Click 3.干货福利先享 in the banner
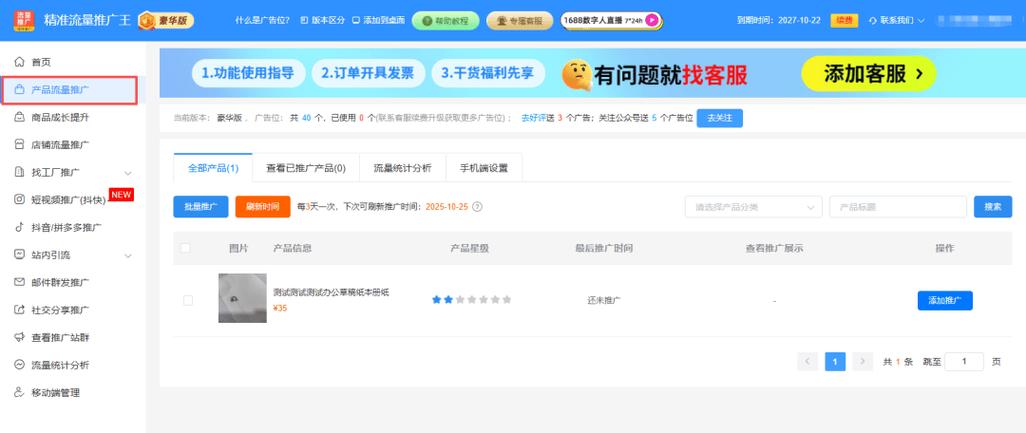The width and height of the screenshot is (1026, 433). 487,73
